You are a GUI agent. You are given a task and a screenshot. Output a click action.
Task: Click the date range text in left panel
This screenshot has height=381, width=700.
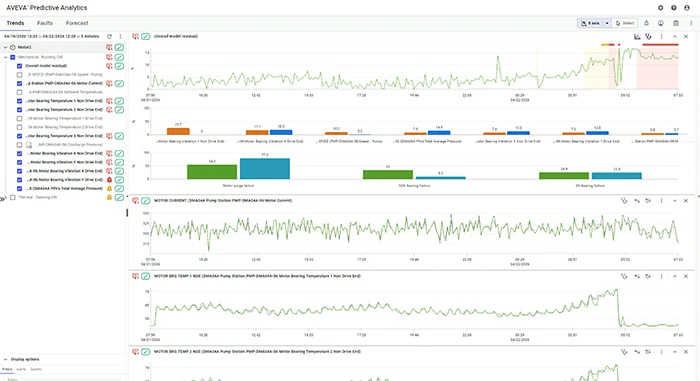(52, 36)
